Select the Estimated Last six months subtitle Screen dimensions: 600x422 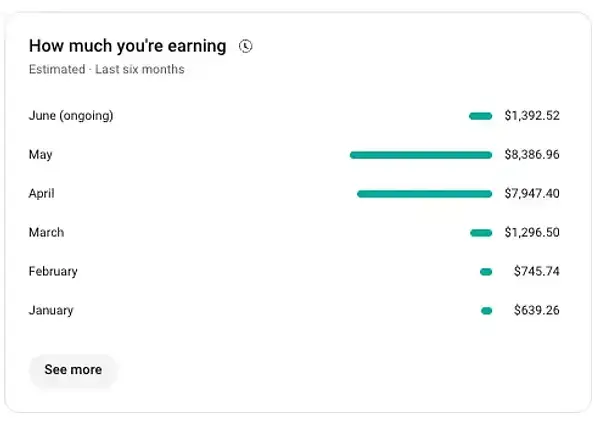coord(107,69)
